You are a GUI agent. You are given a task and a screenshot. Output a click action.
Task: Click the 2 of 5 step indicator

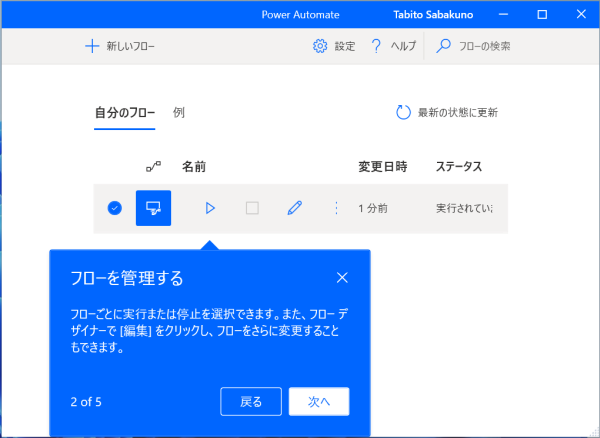pos(86,402)
